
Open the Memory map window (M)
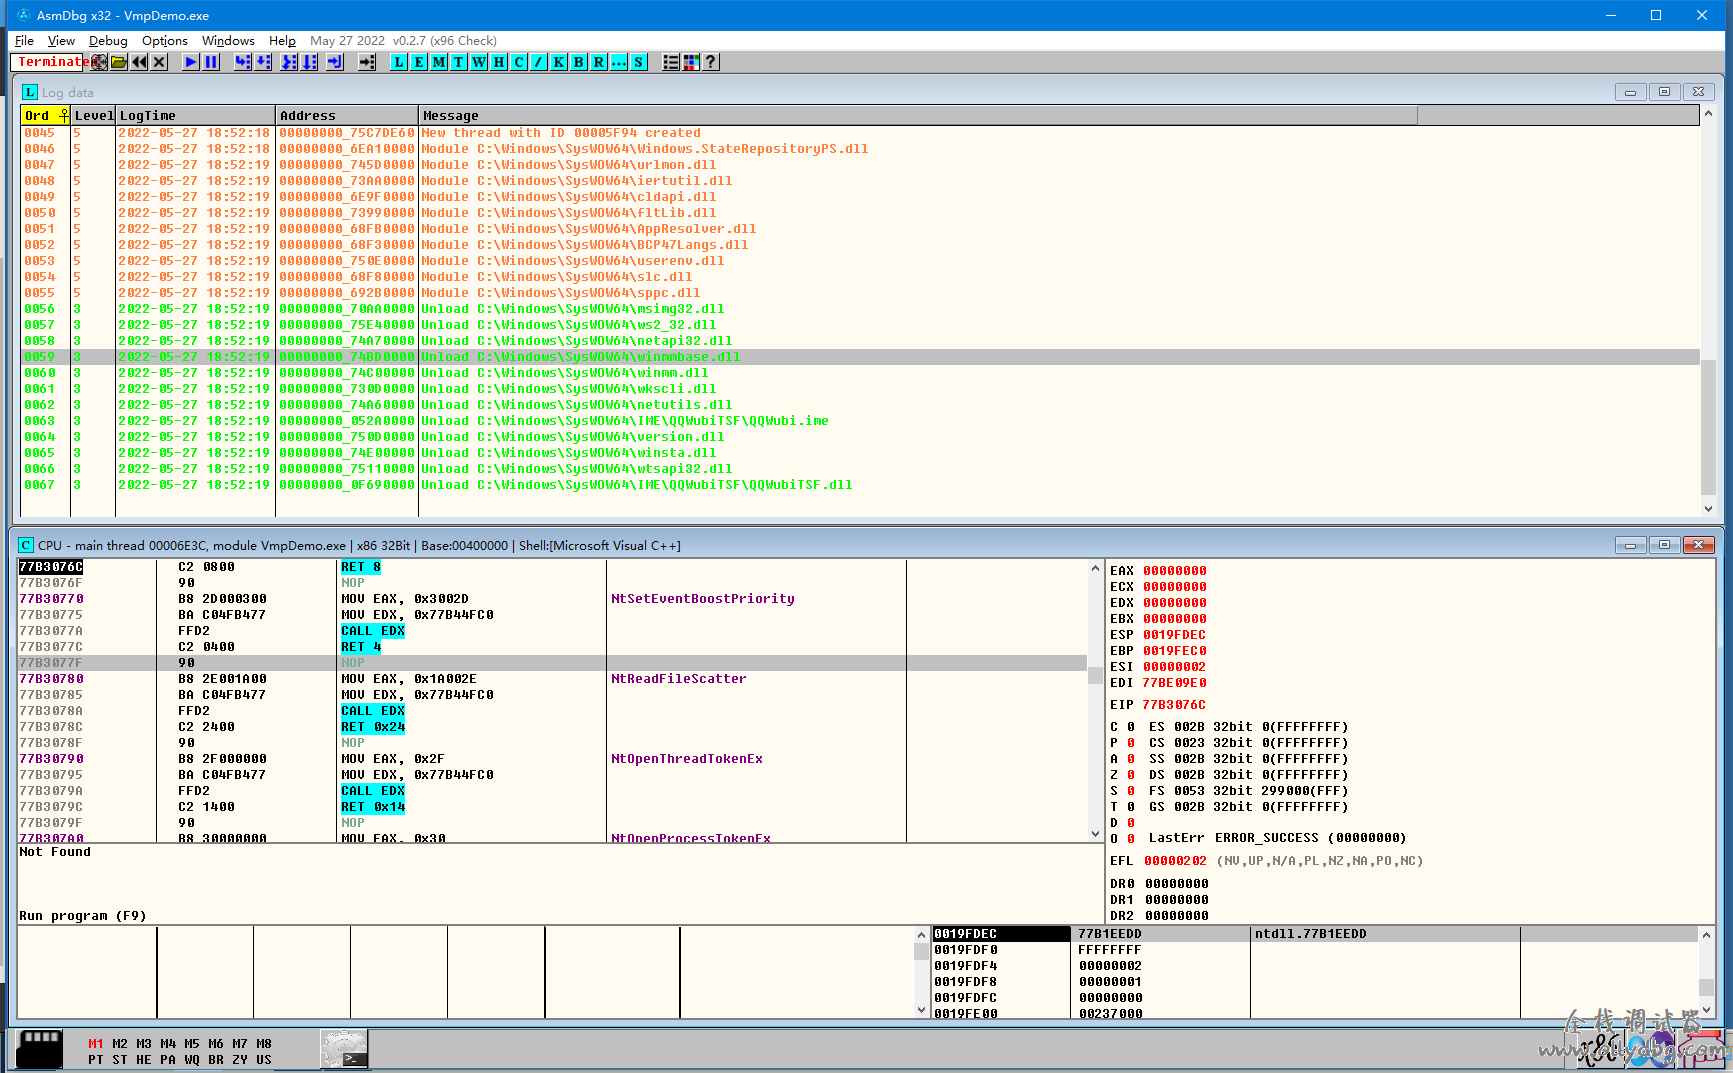(439, 62)
